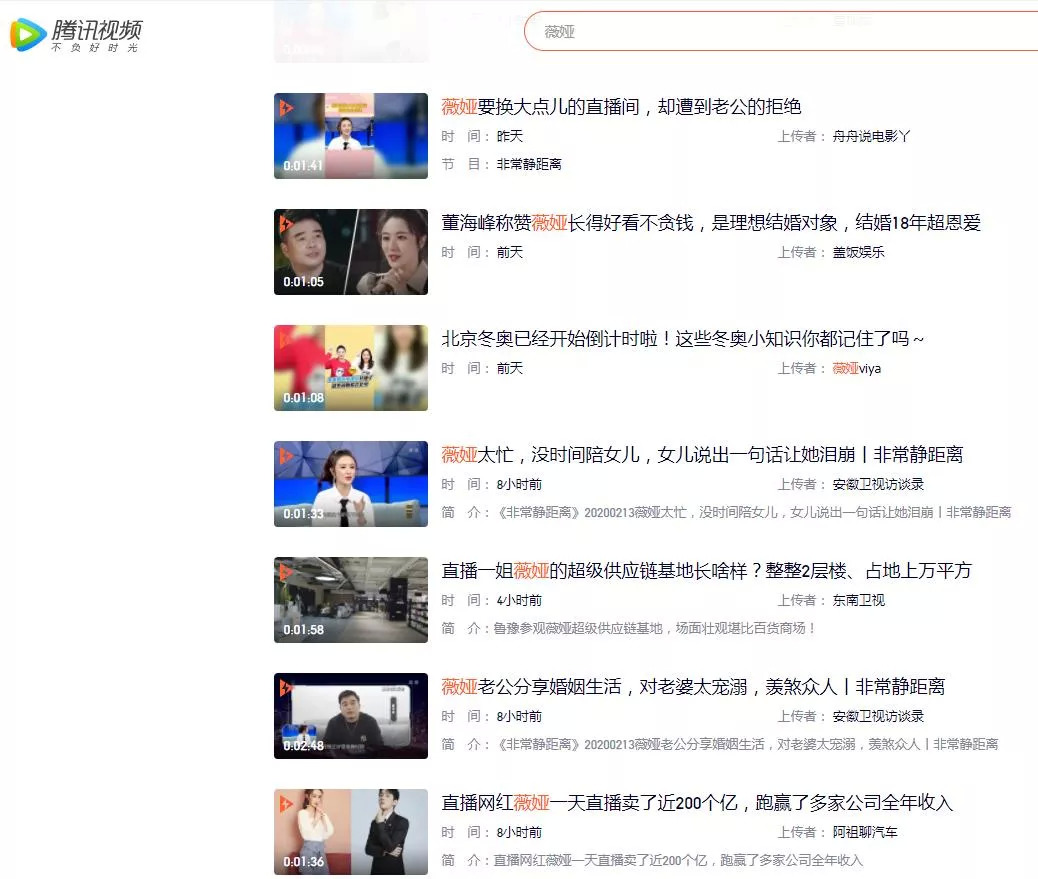Open video title 薇娅要换大点儿的直播间

[x=621, y=107]
